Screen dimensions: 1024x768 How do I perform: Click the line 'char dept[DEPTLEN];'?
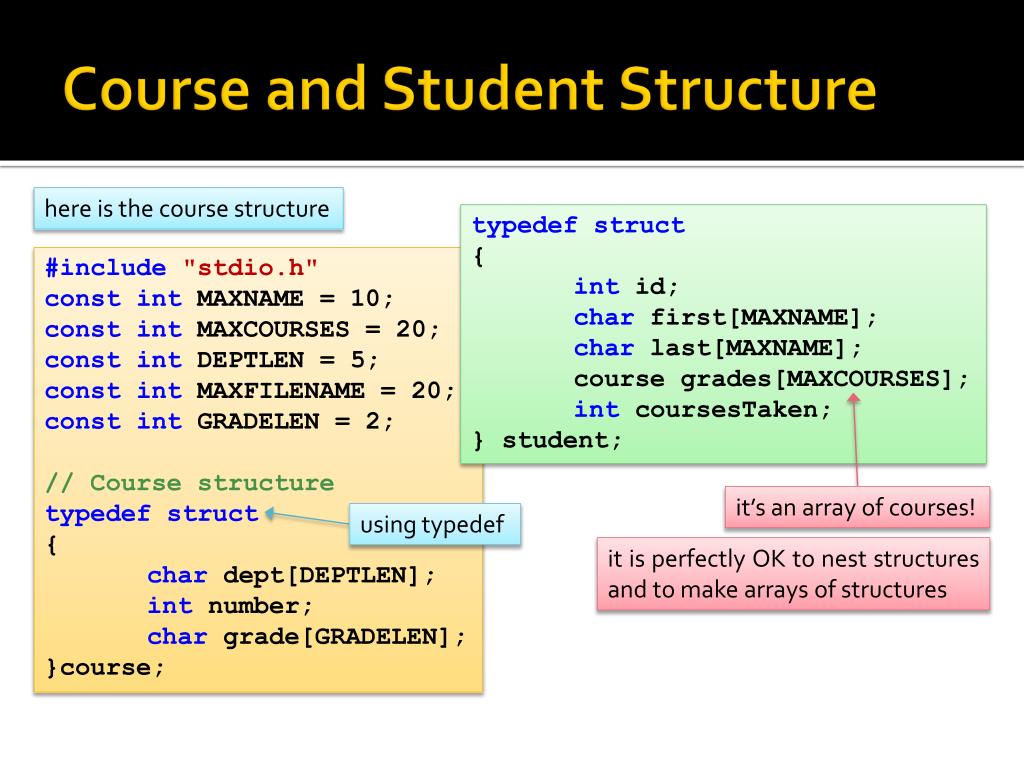coord(291,575)
